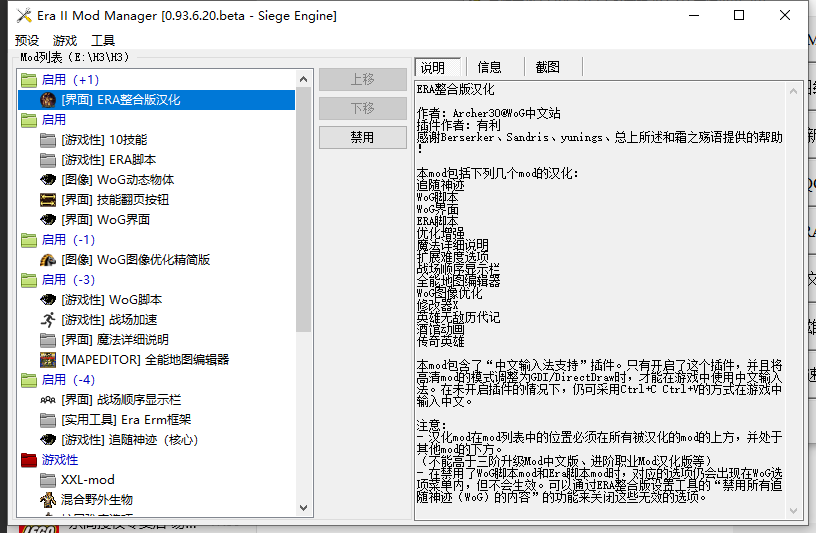
Task: Select the WoG动态物体 dragon icon
Action: pos(48,180)
